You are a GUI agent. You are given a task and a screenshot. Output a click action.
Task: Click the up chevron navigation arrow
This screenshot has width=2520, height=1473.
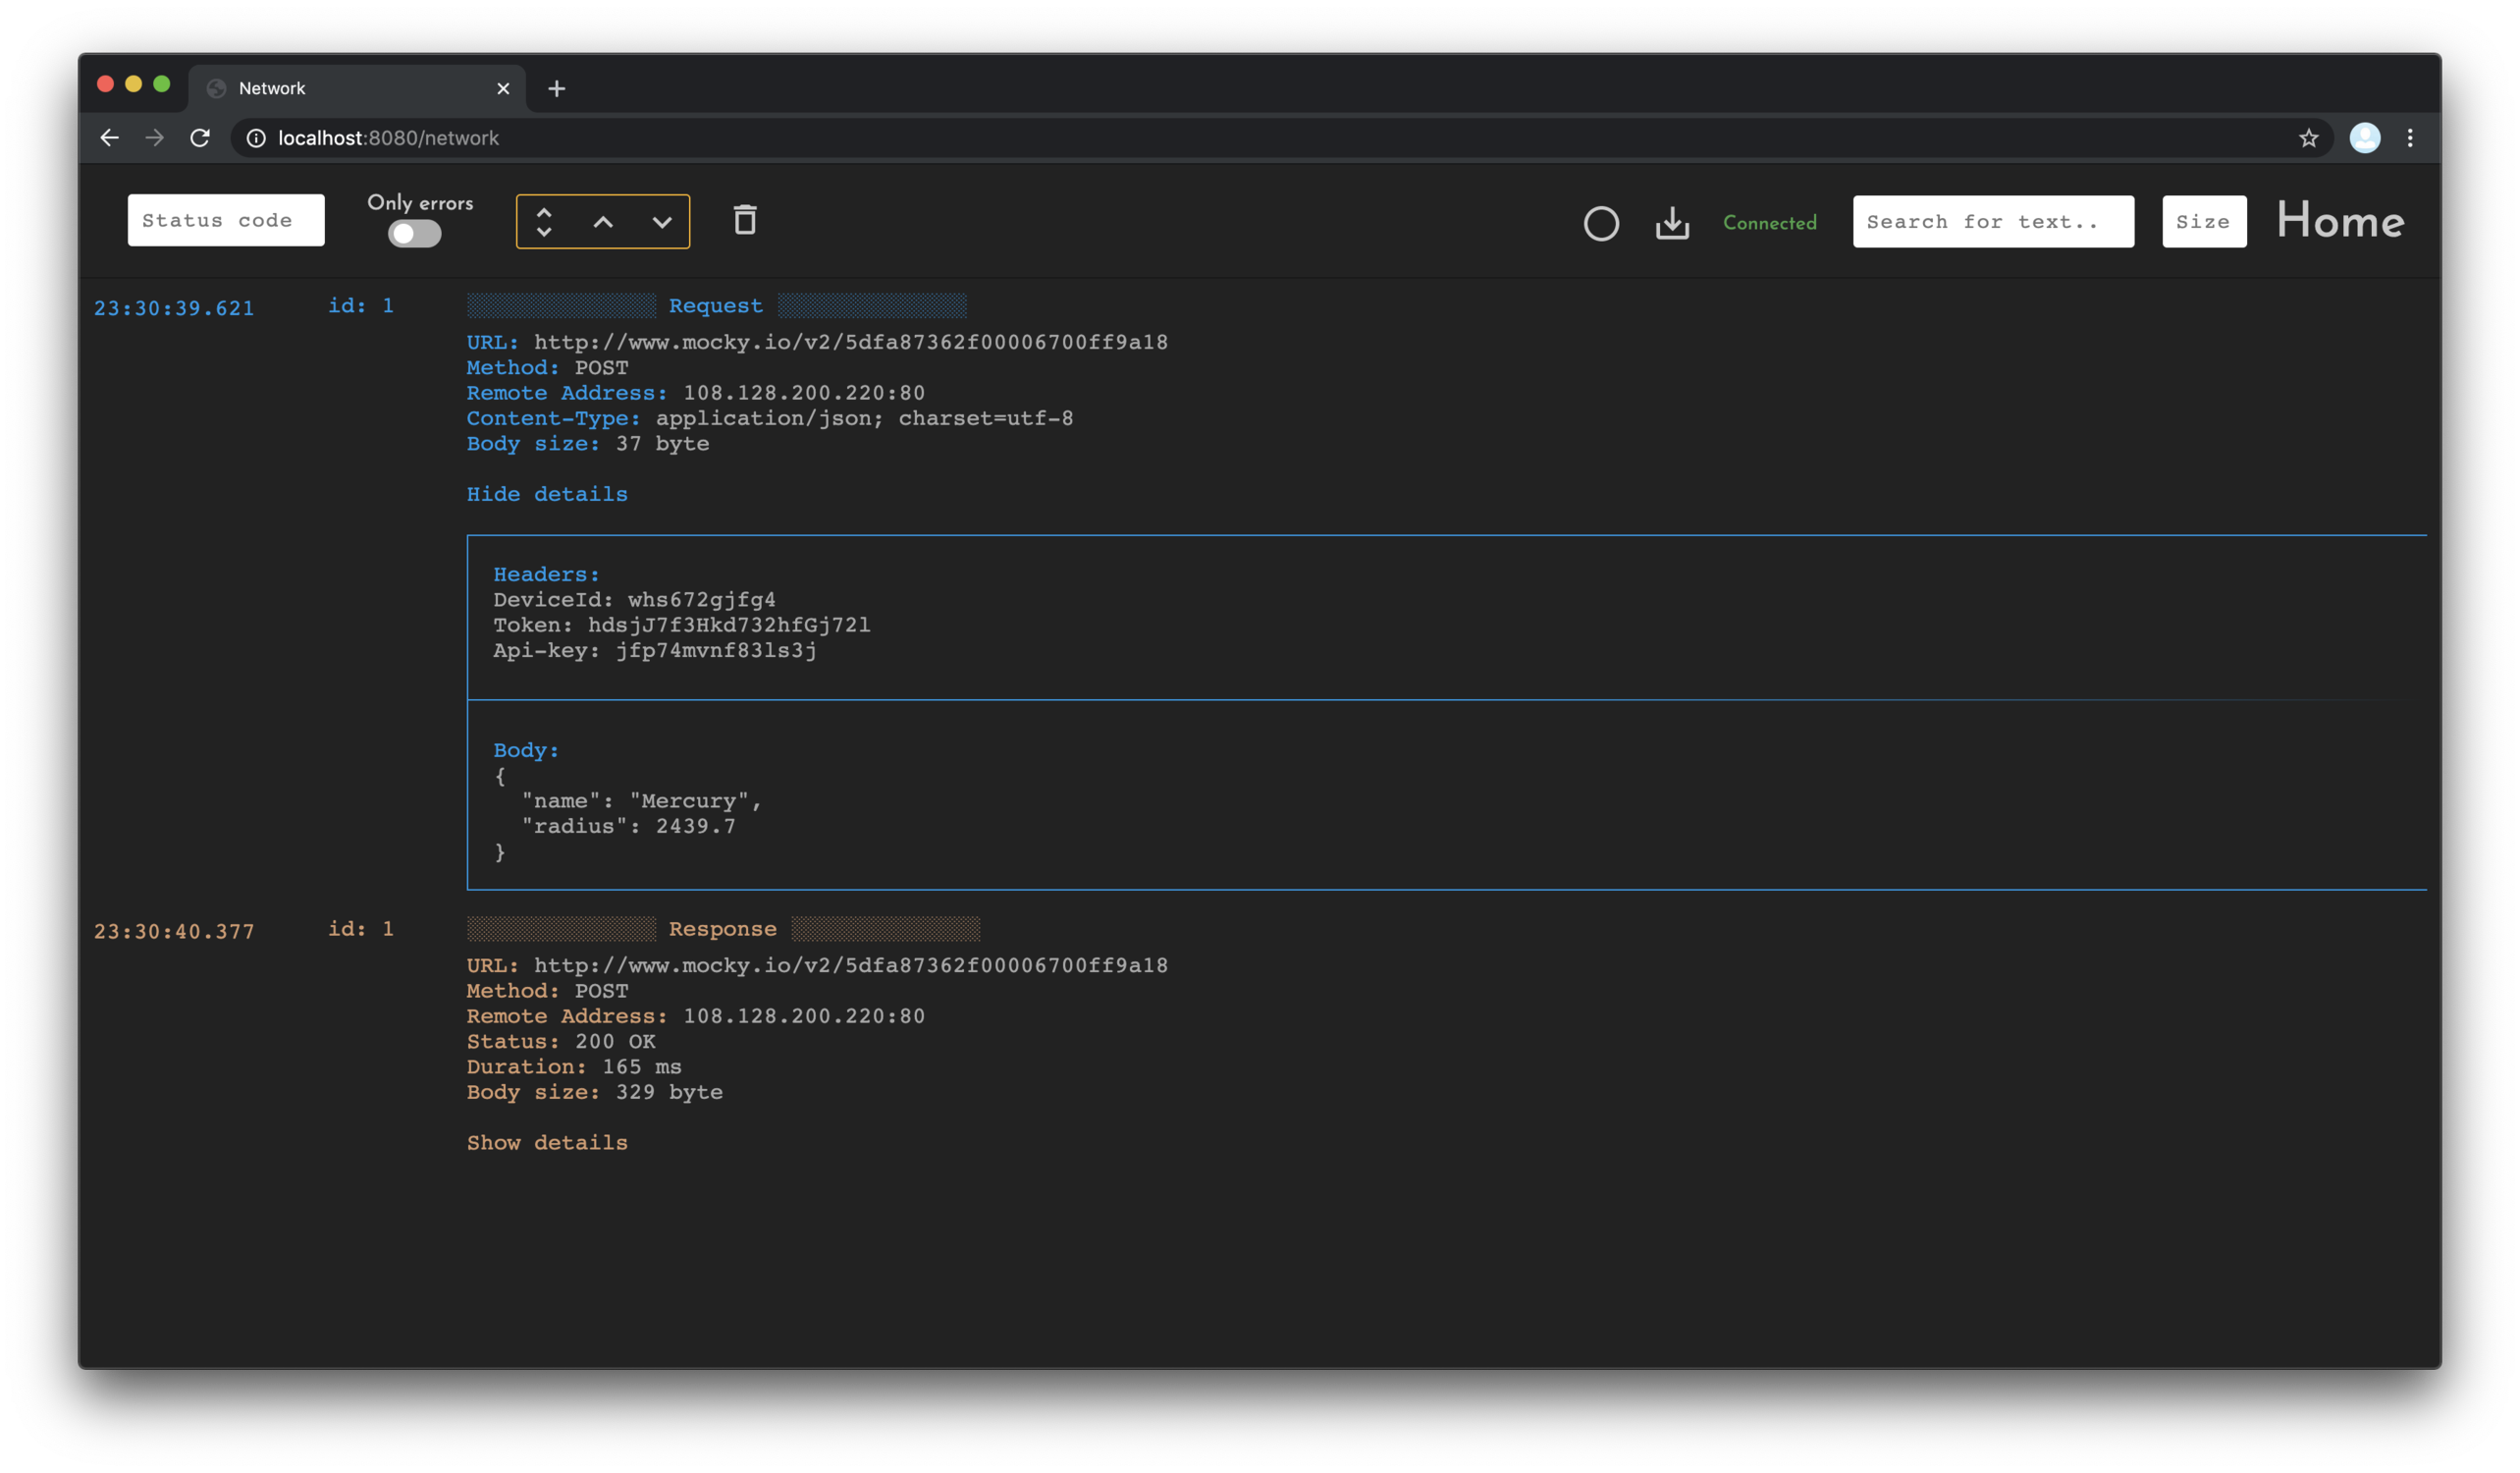[603, 222]
